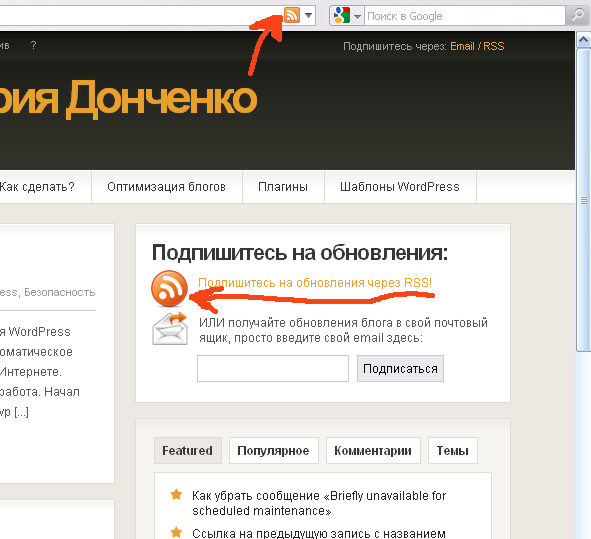The width and height of the screenshot is (591, 539).
Task: Click the star beside 'Как убрать сообщение'
Action: [176, 494]
